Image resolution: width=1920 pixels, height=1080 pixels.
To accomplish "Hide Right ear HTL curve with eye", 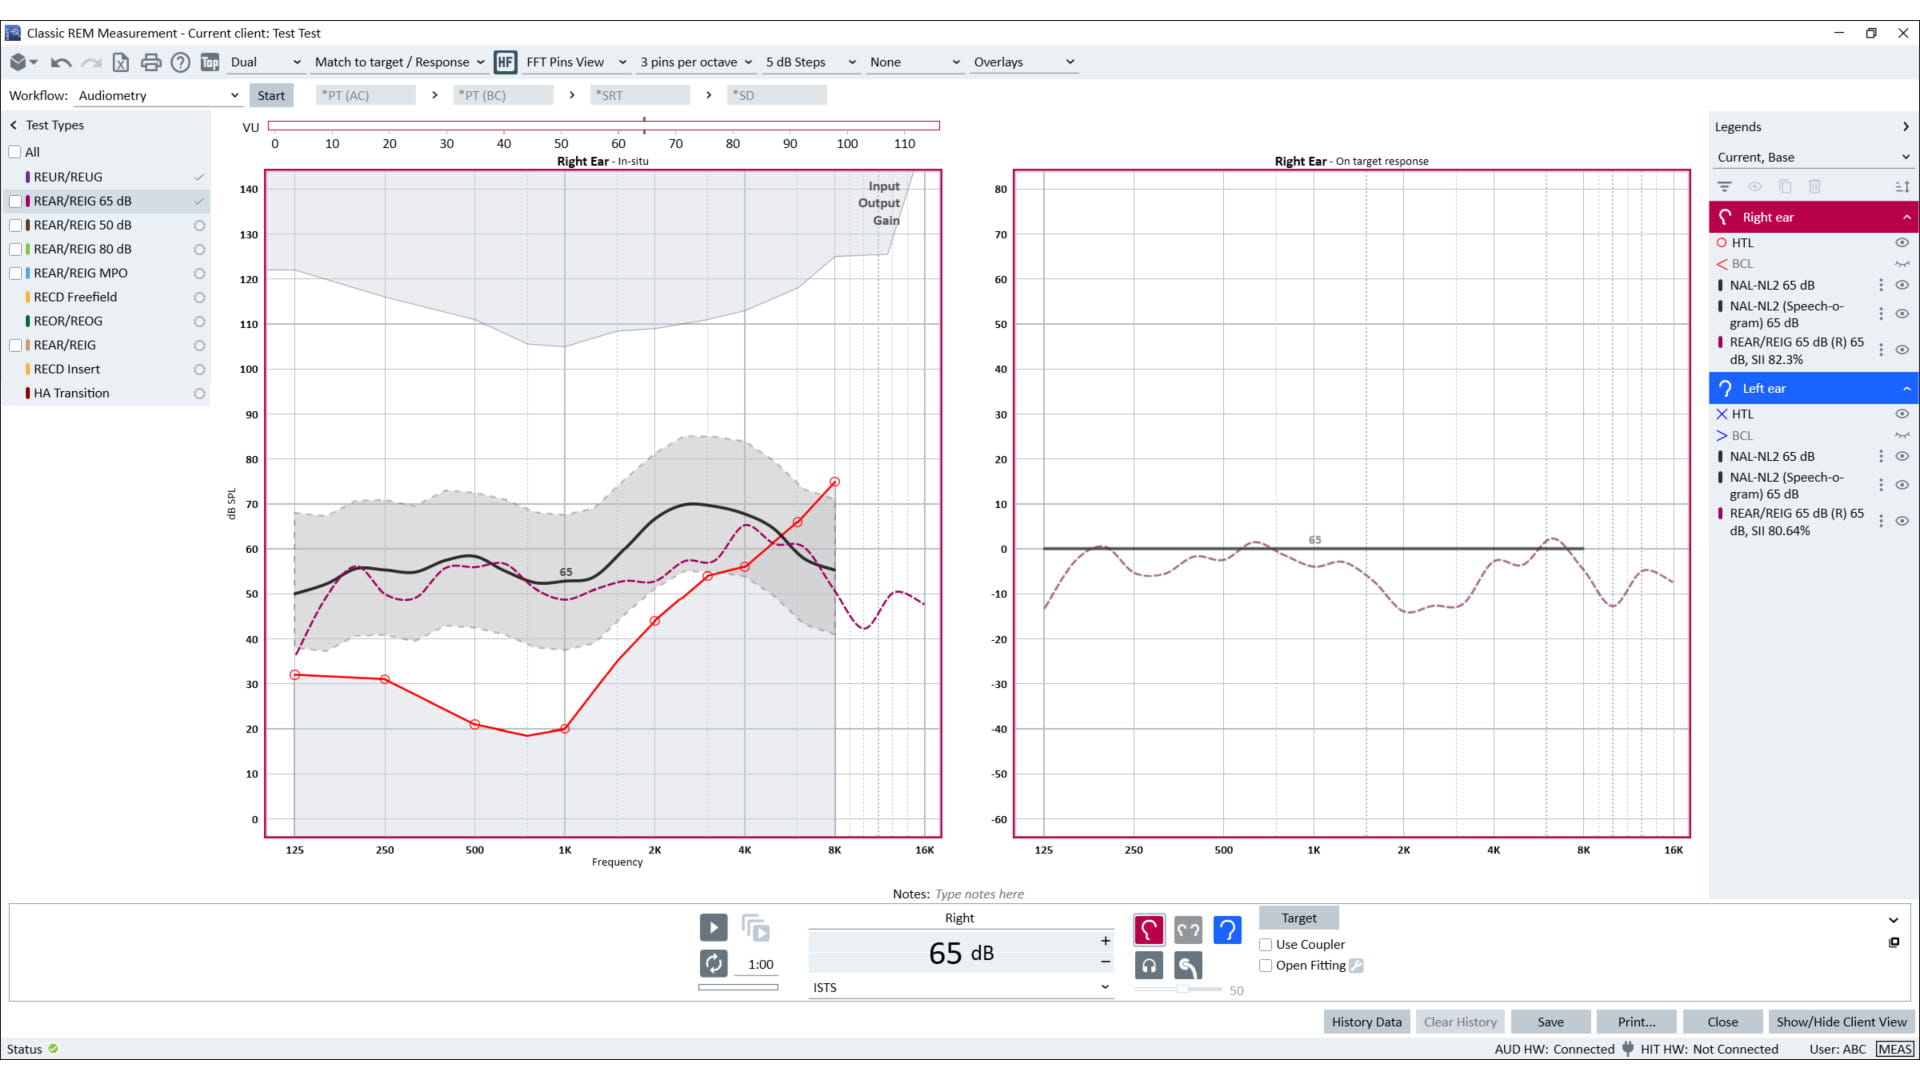I will [x=1902, y=243].
